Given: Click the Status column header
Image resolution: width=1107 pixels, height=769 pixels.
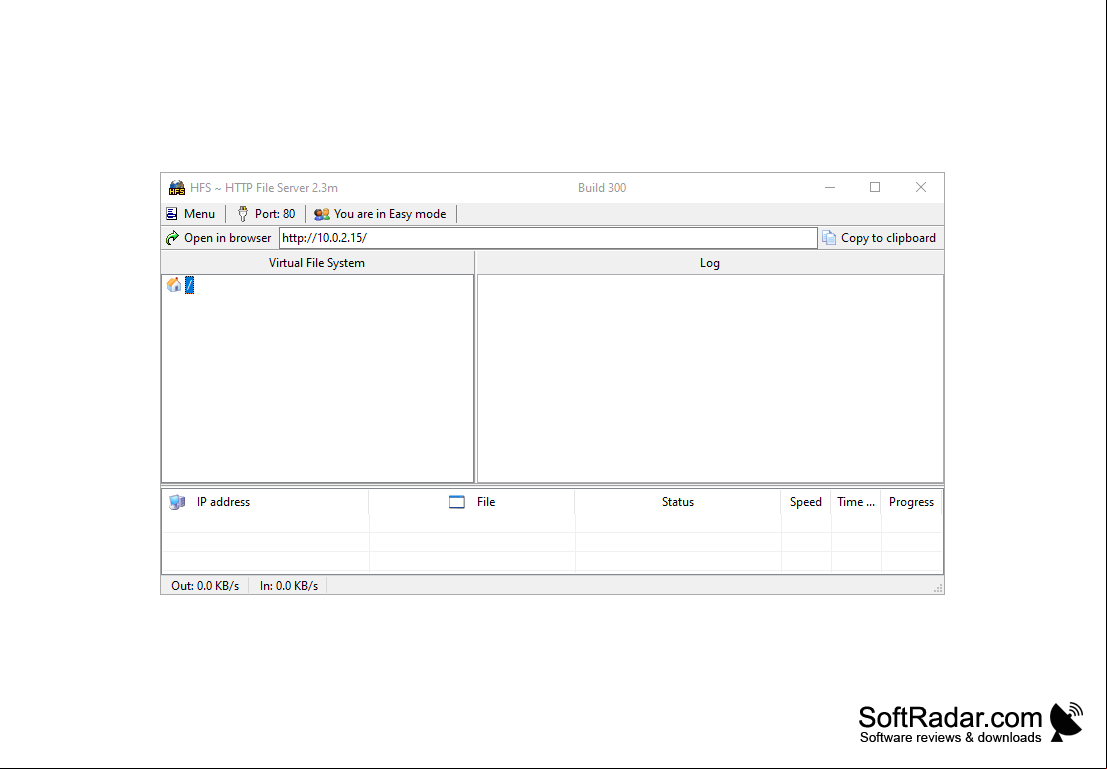Looking at the screenshot, I should 678,502.
